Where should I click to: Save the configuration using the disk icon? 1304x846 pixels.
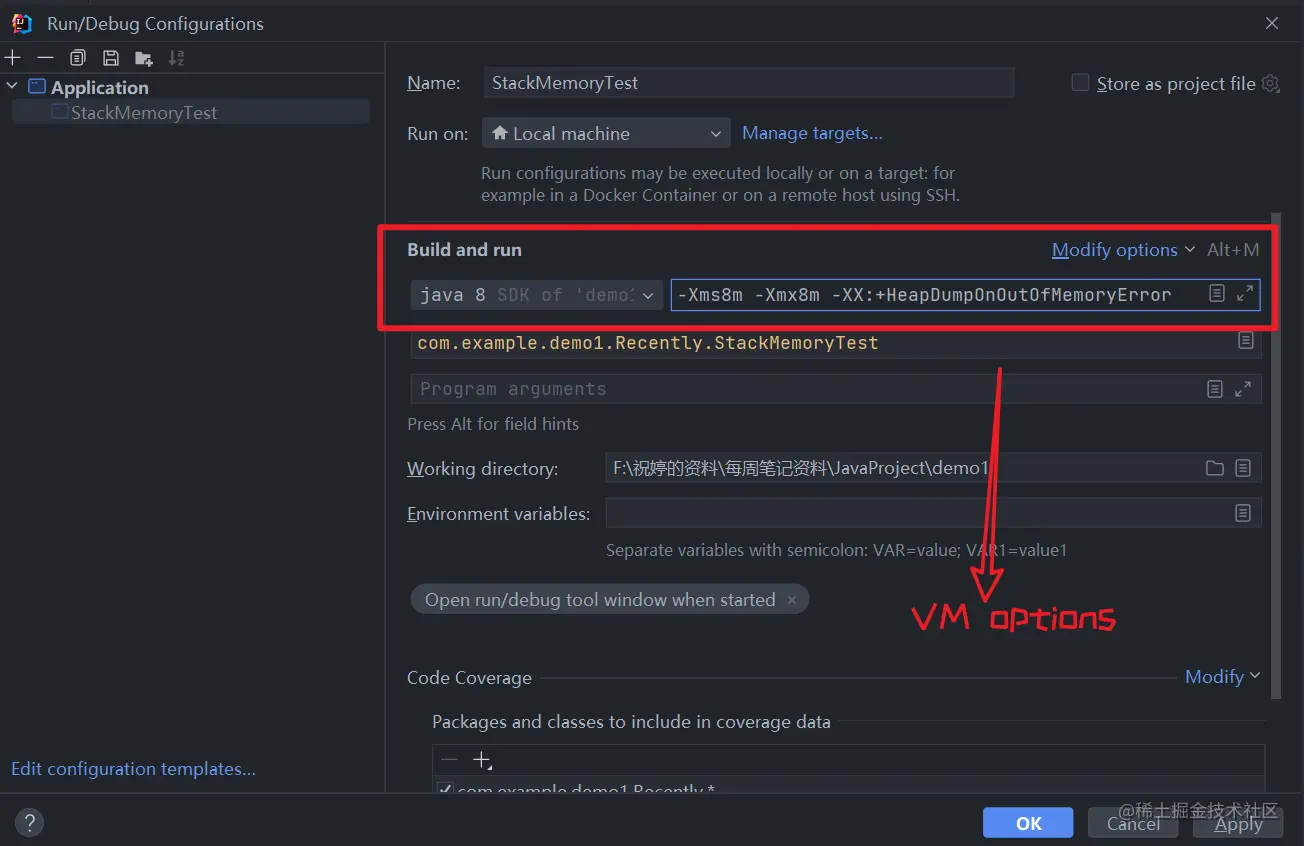[x=111, y=57]
